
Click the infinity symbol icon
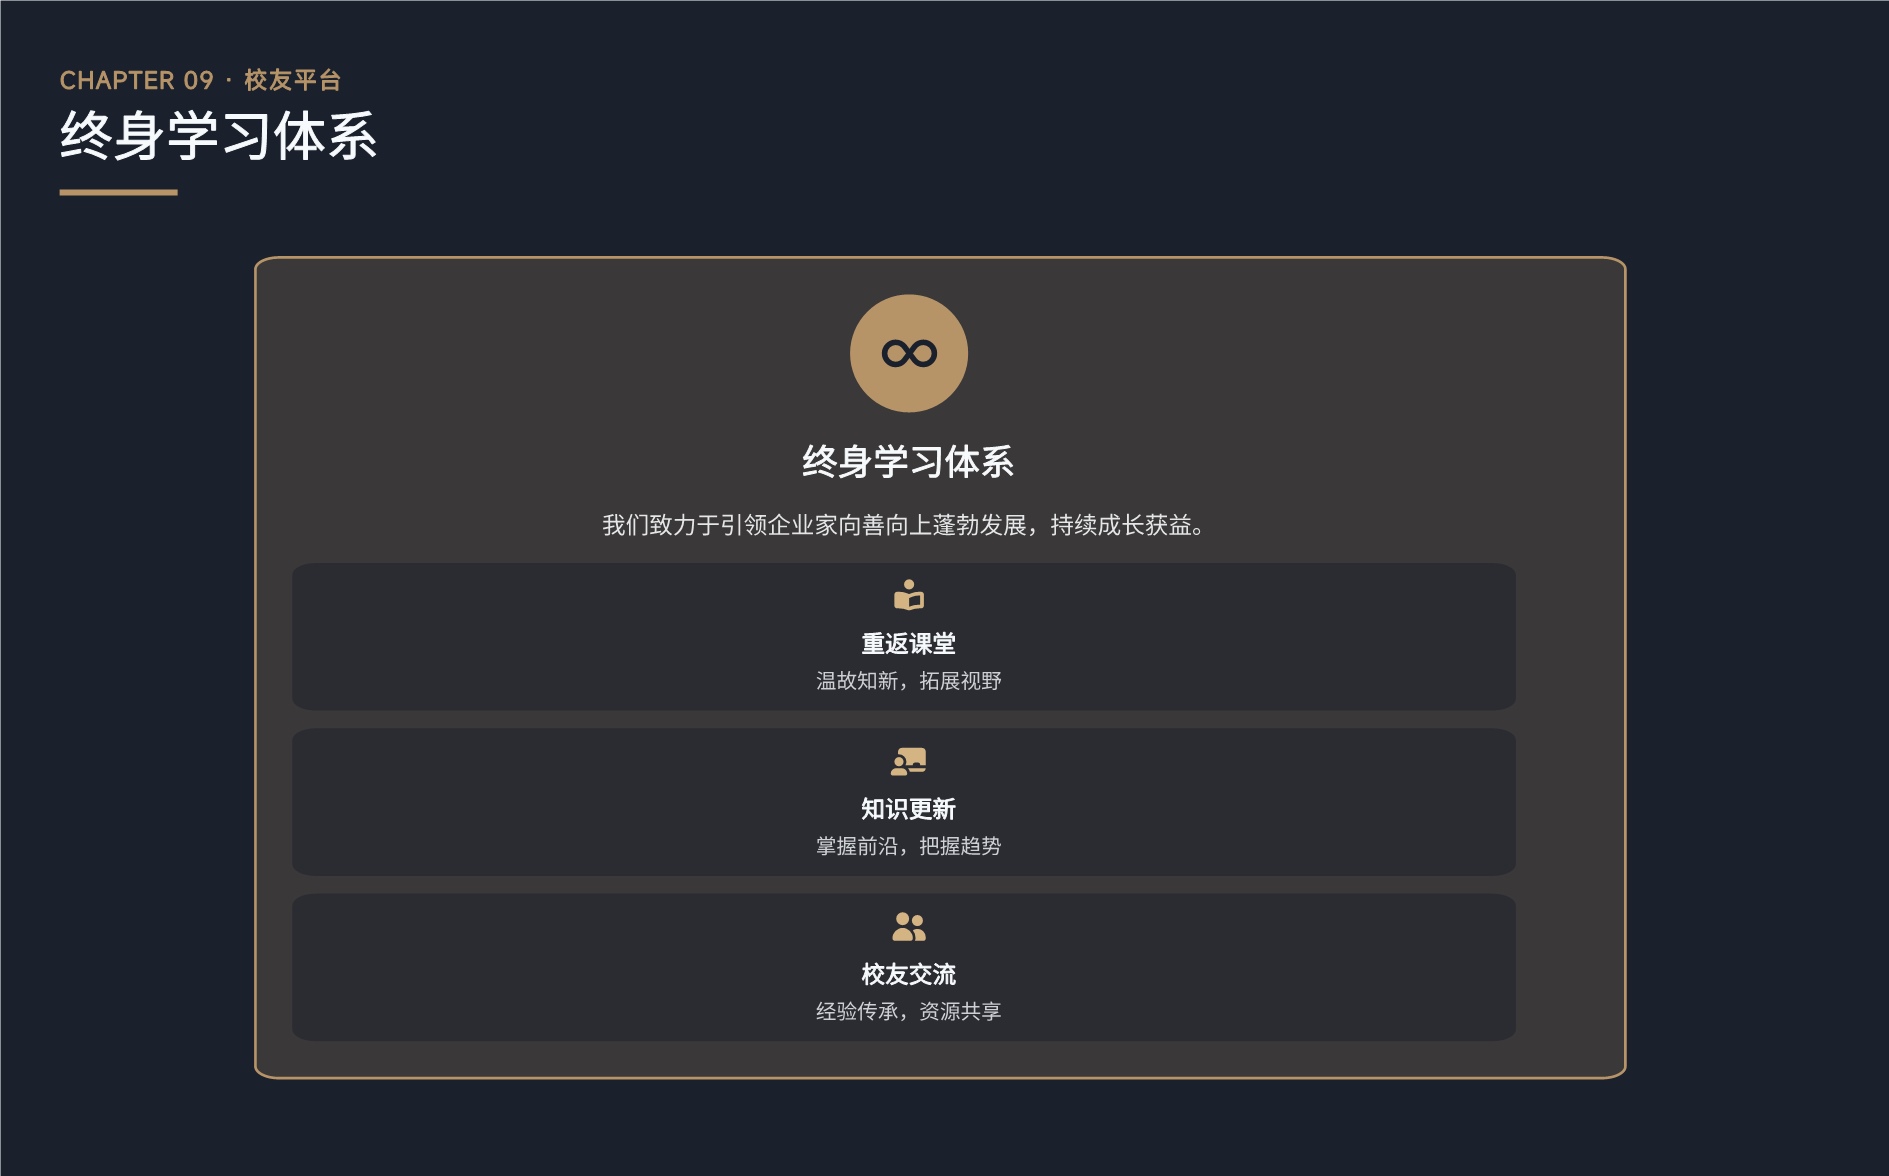pos(908,353)
